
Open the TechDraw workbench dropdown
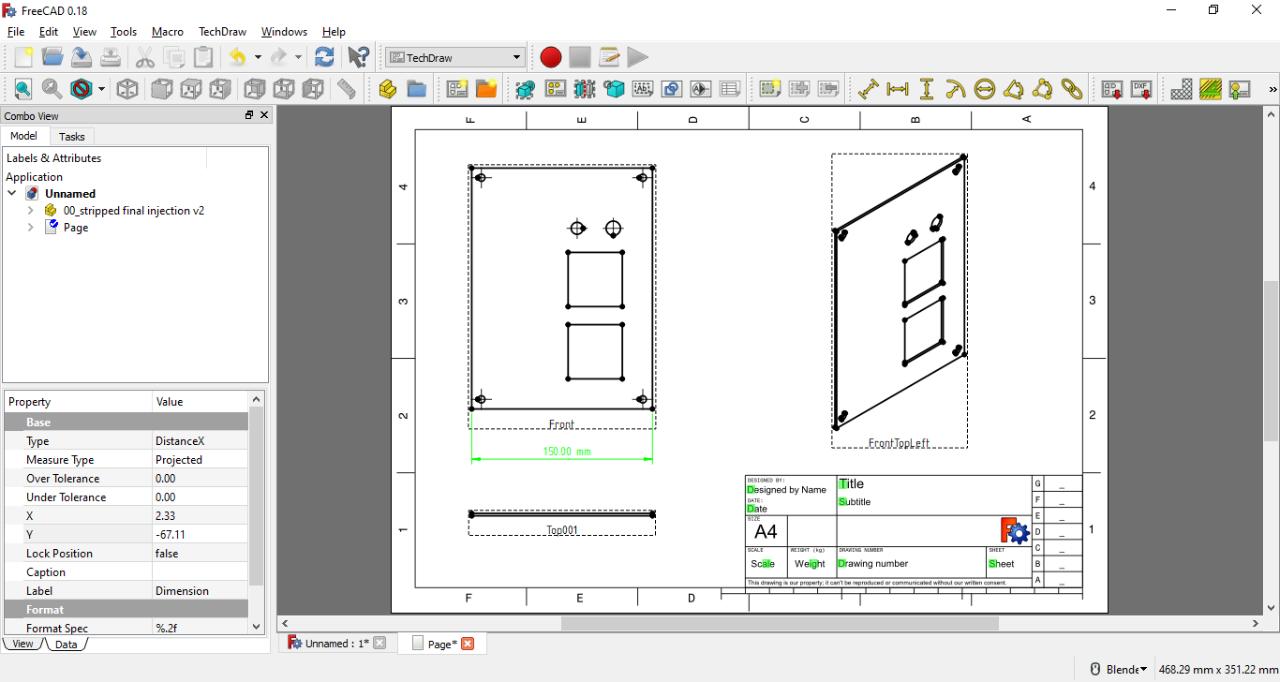point(455,58)
